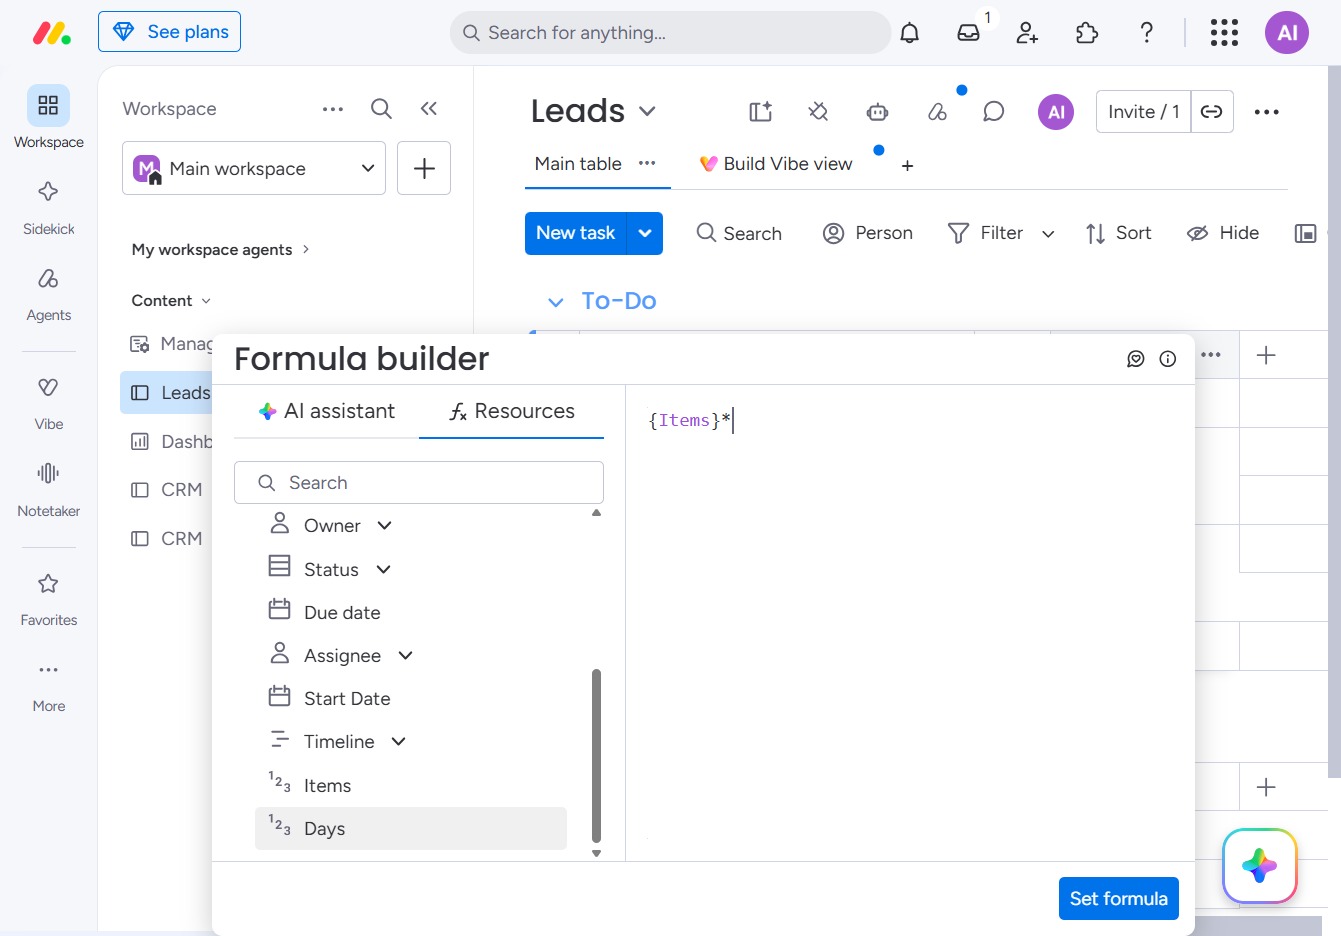Copy the board link icon
The height and width of the screenshot is (936, 1341).
(1212, 112)
